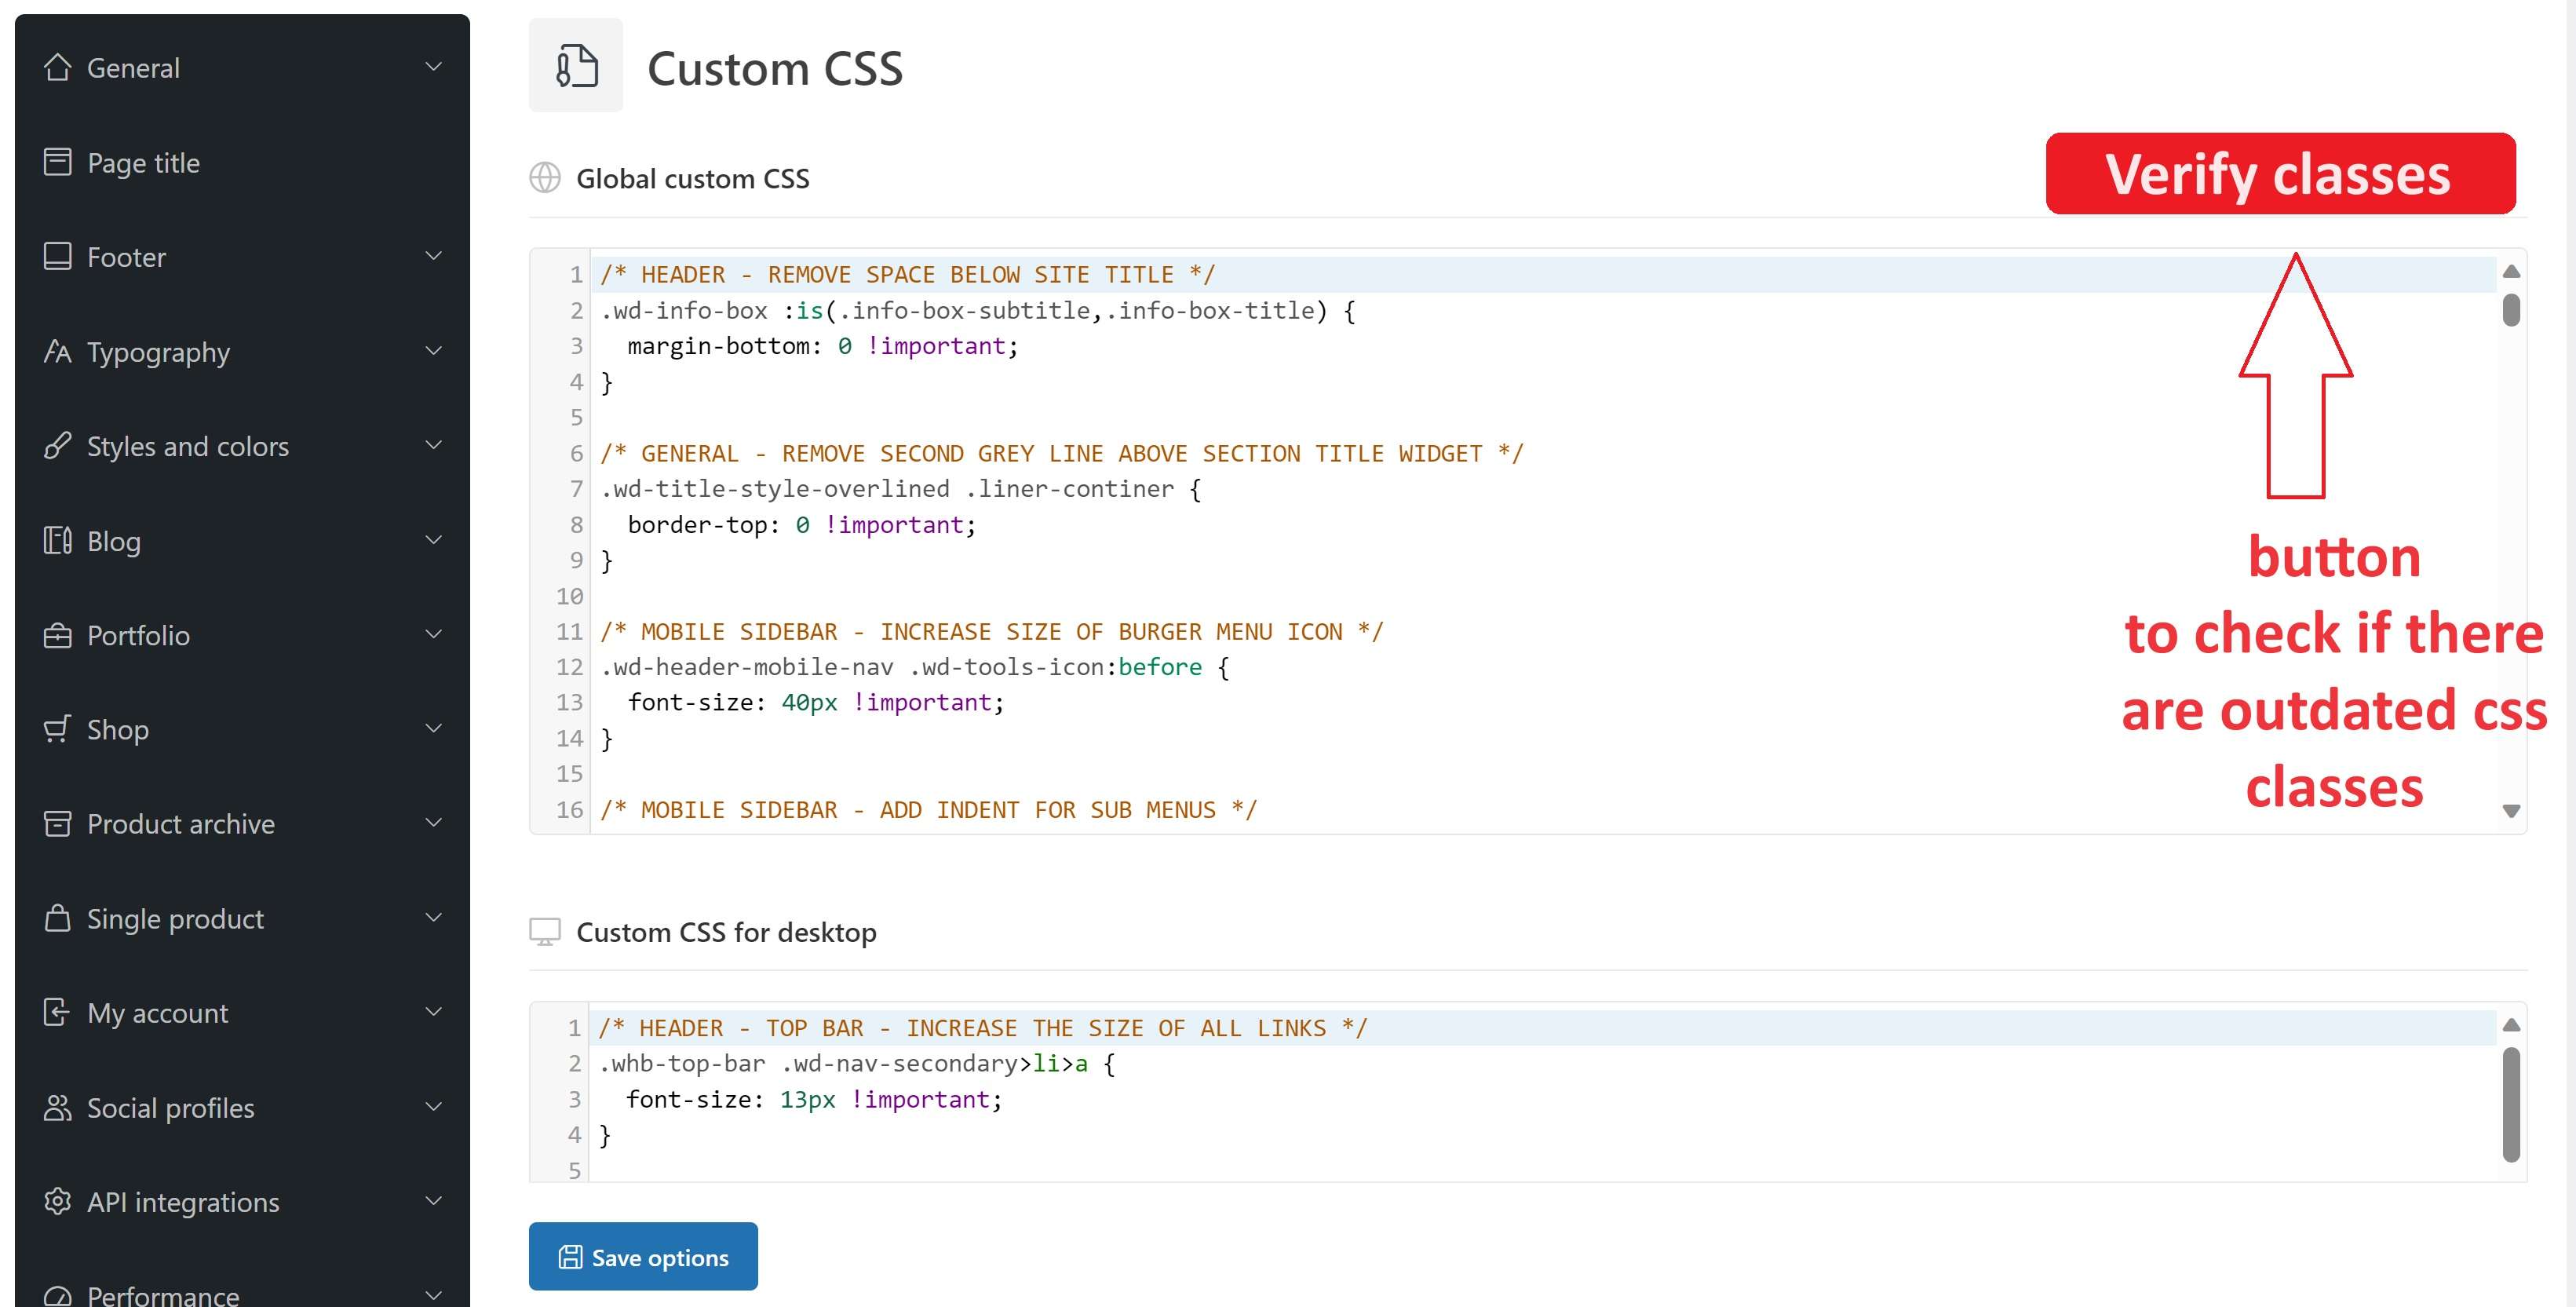Click the desktop CSS editor scrollbar thumb
Viewport: 2576px width, 1307px height.
2510,1104
